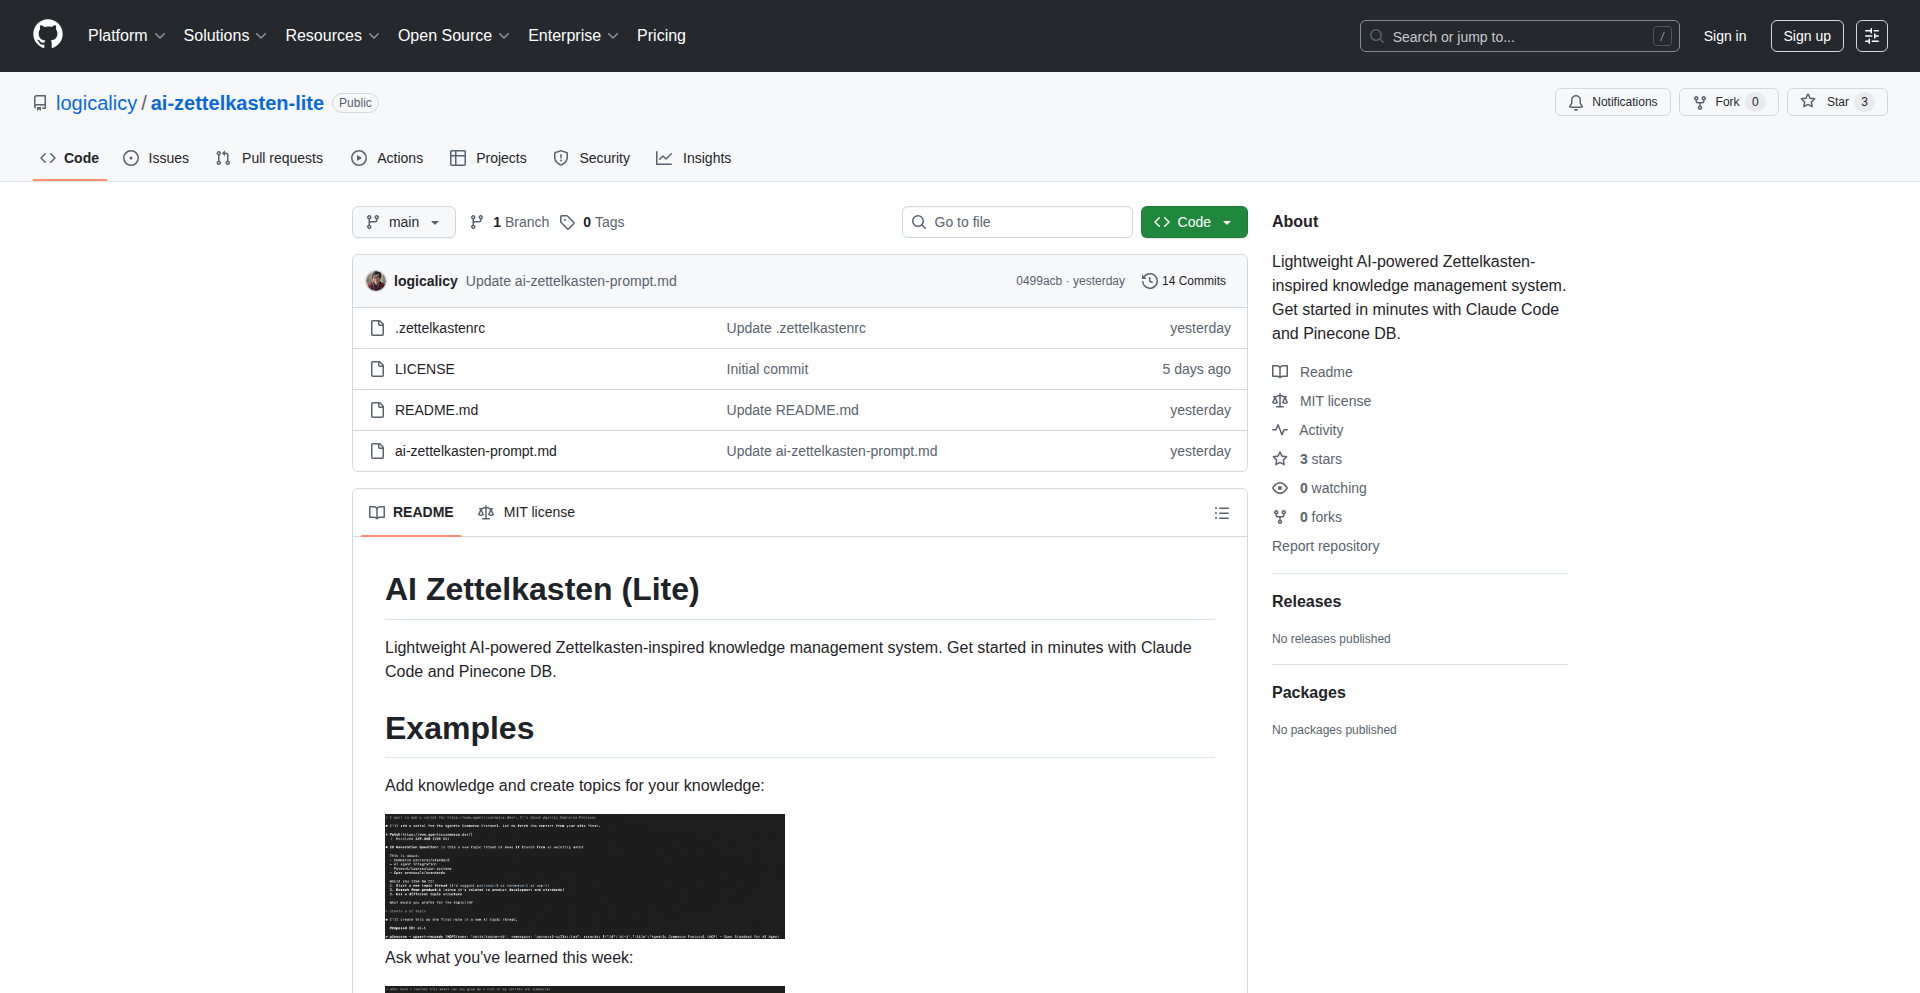Expand the Platform navigation menu

[x=126, y=36]
